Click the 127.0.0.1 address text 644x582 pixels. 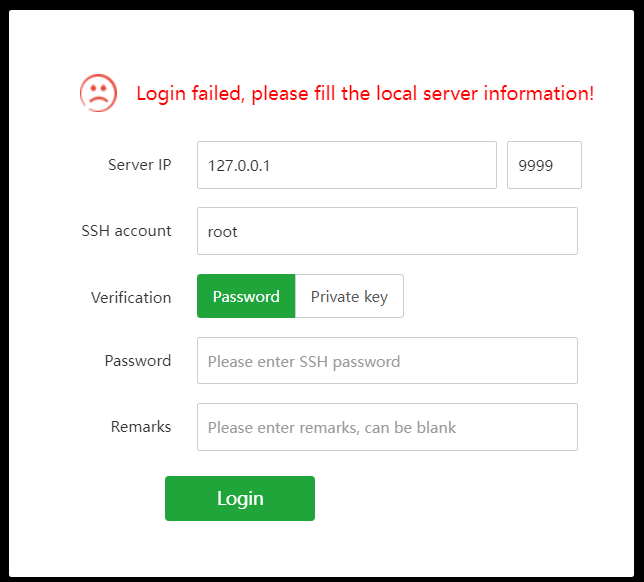click(239, 166)
